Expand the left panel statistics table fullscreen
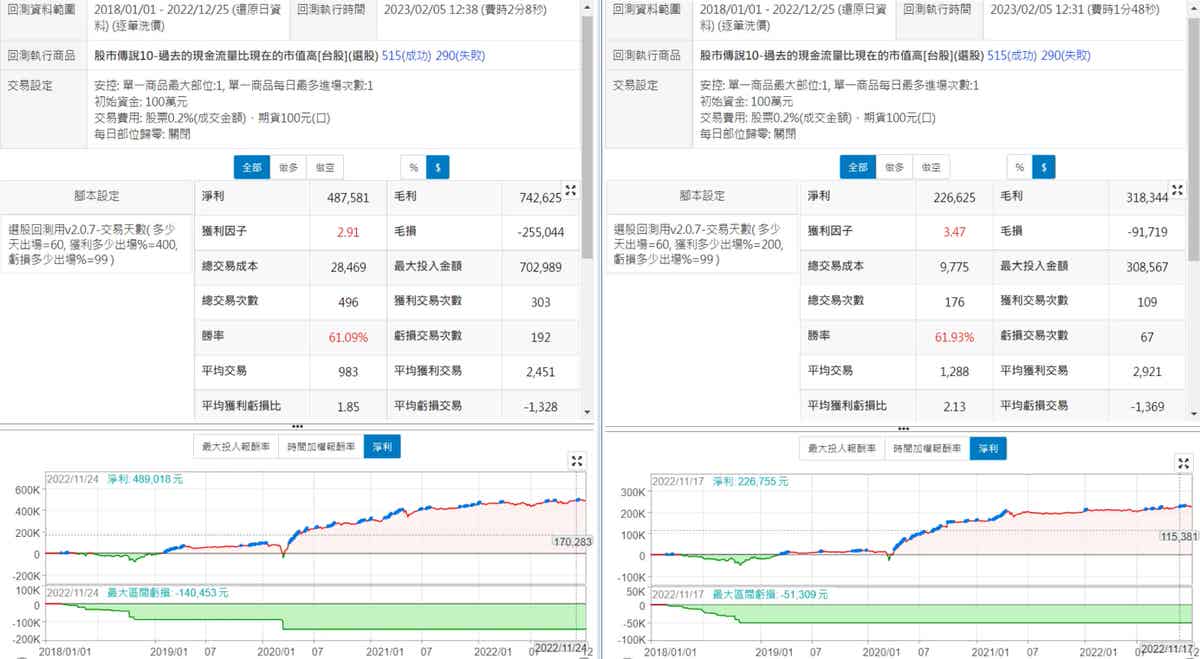Viewport: 1200px width, 659px height. pyautogui.click(x=571, y=190)
